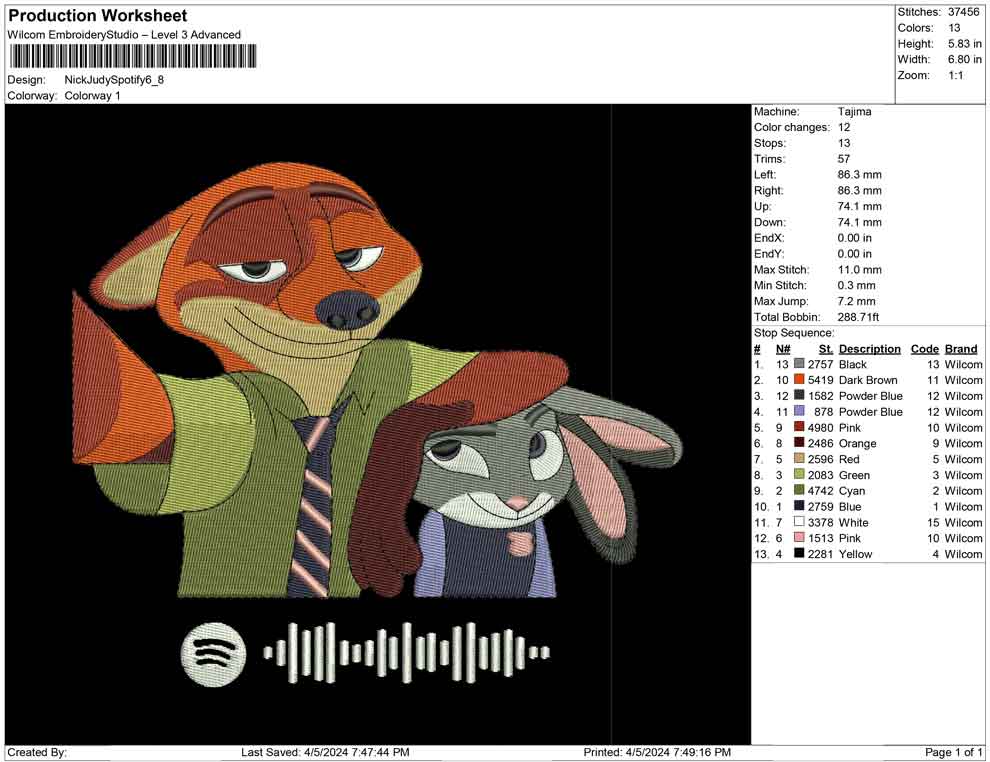
Task: Click the Brand column header
Action: [x=960, y=349]
